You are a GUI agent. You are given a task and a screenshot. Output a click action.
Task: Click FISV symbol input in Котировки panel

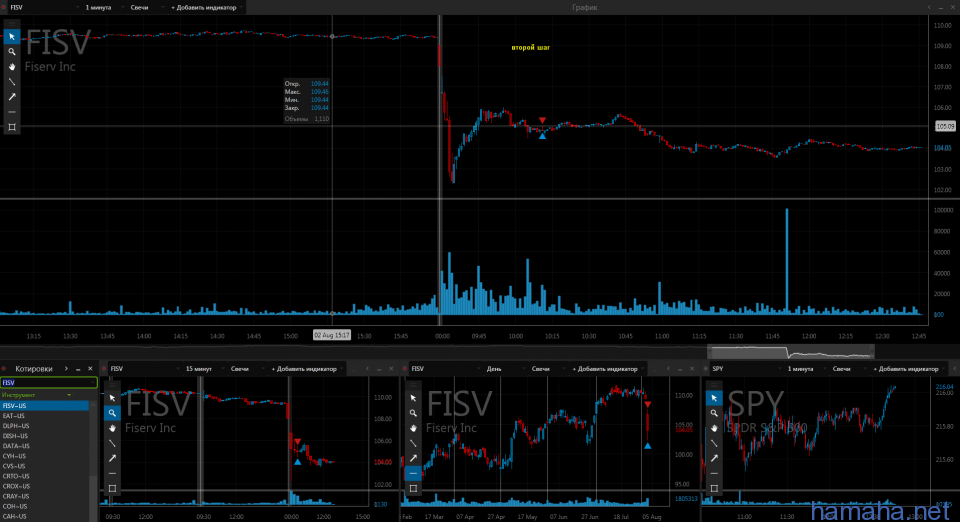click(48, 382)
